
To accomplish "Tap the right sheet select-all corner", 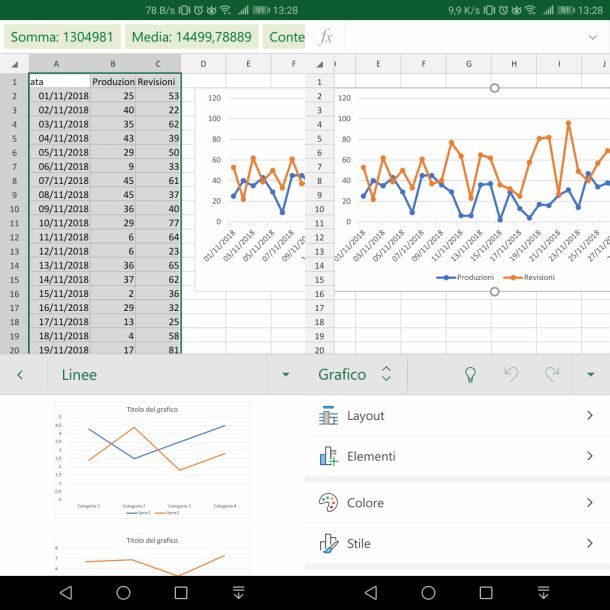I will 319,64.
